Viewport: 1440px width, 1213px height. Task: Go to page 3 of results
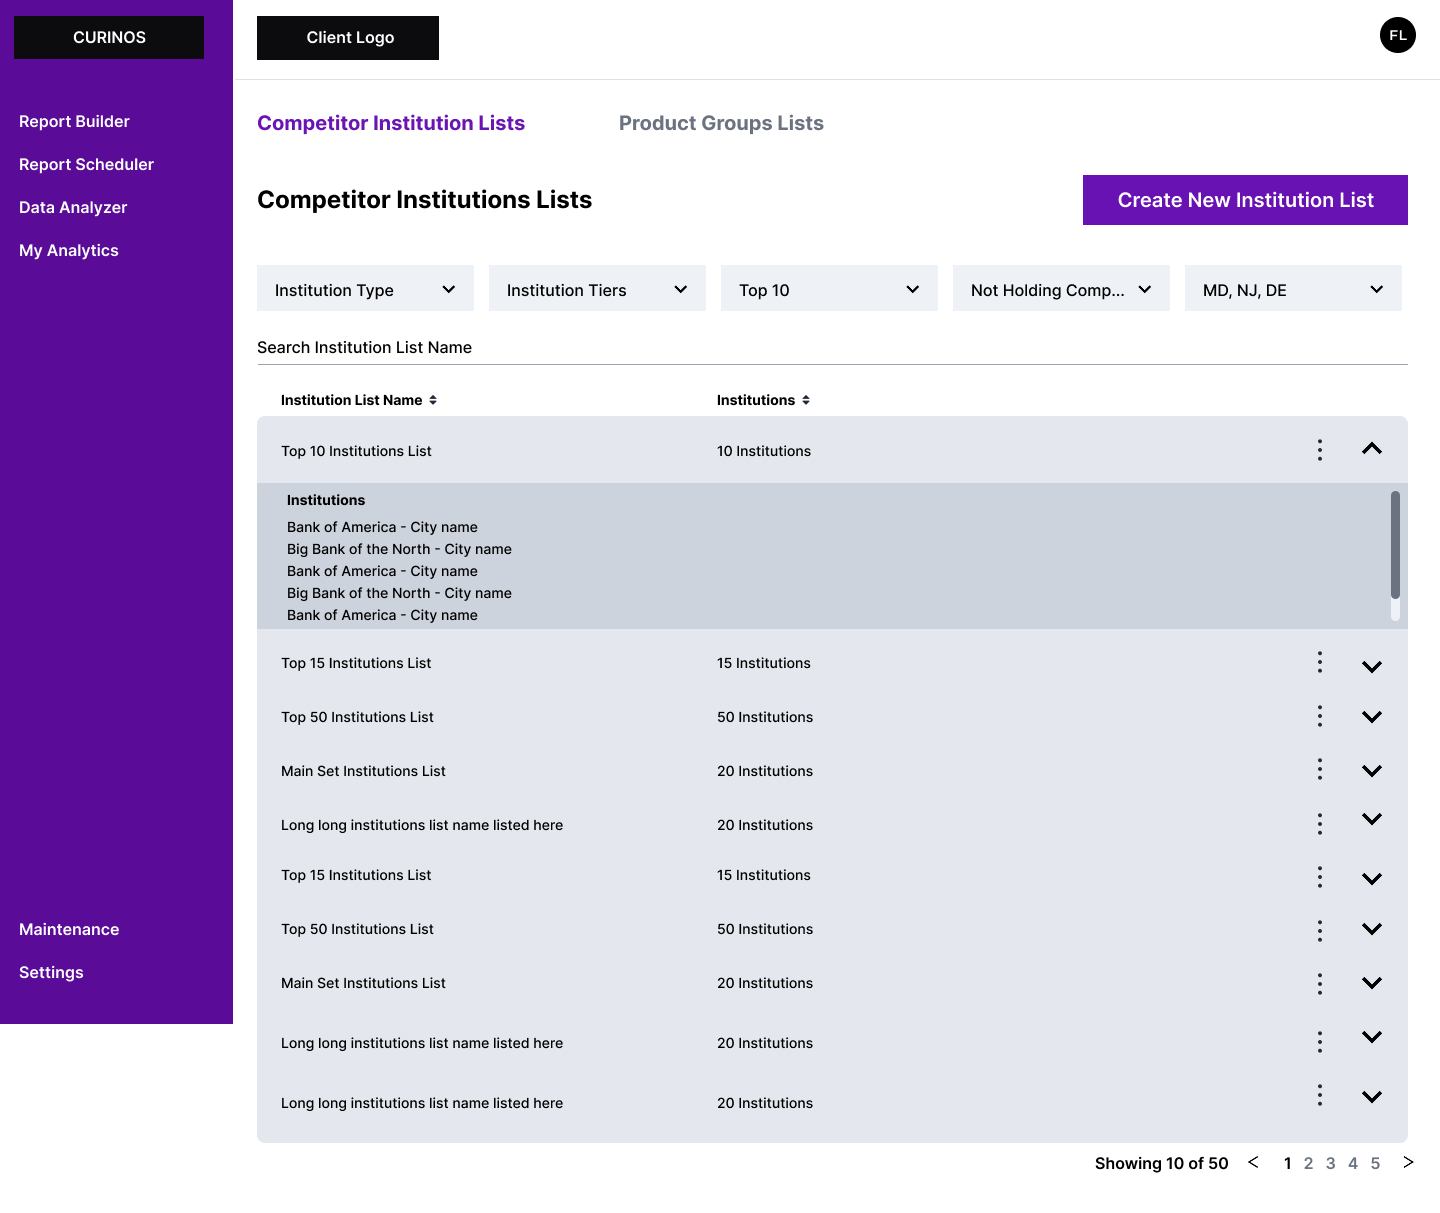[x=1330, y=1163]
